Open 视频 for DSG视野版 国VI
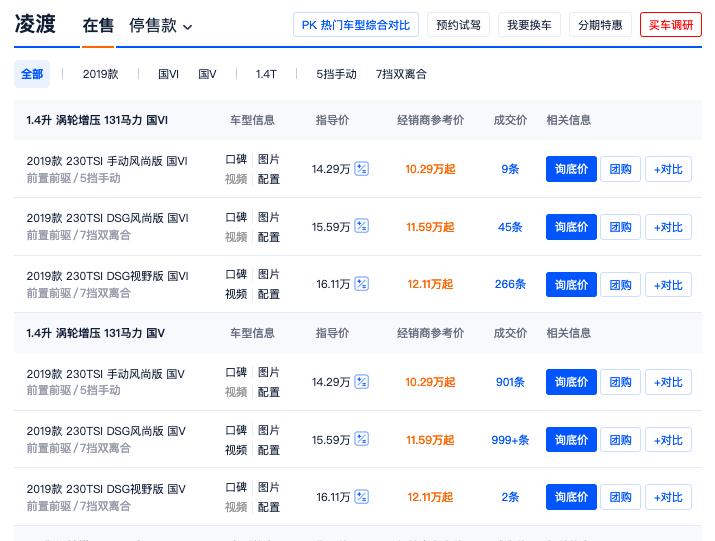 (x=236, y=294)
